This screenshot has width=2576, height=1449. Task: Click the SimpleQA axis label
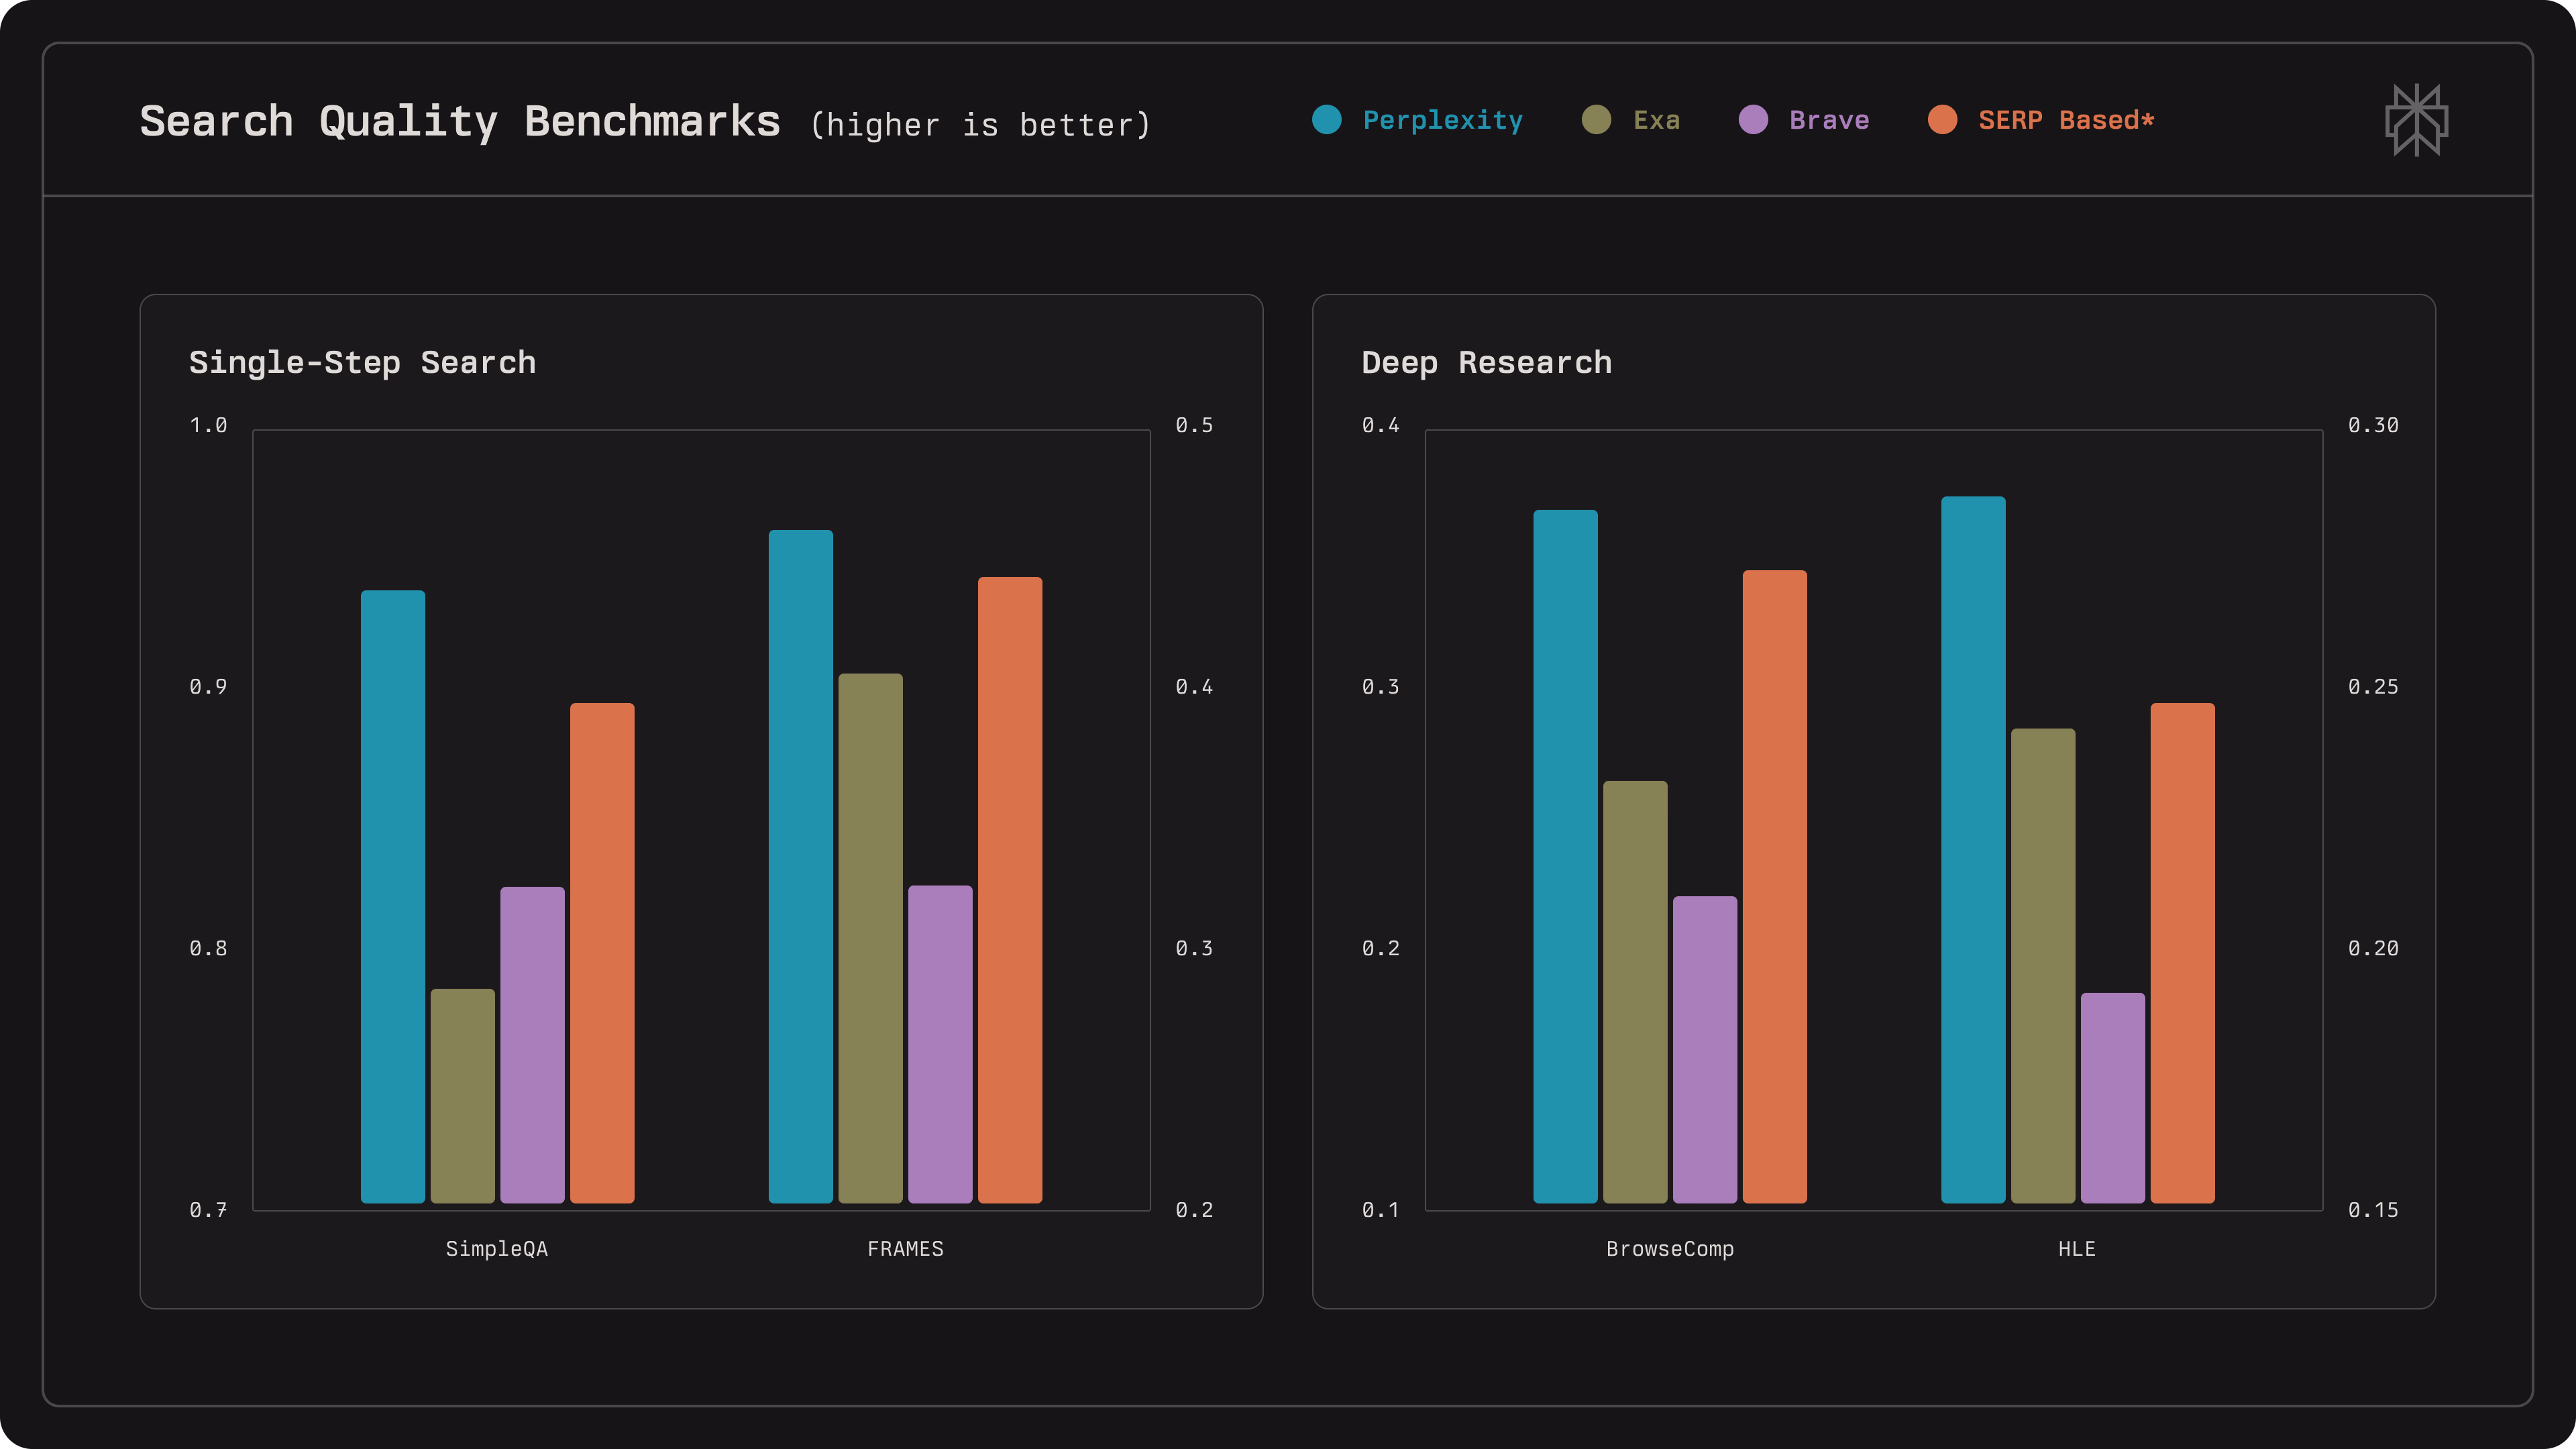pyautogui.click(x=497, y=1248)
